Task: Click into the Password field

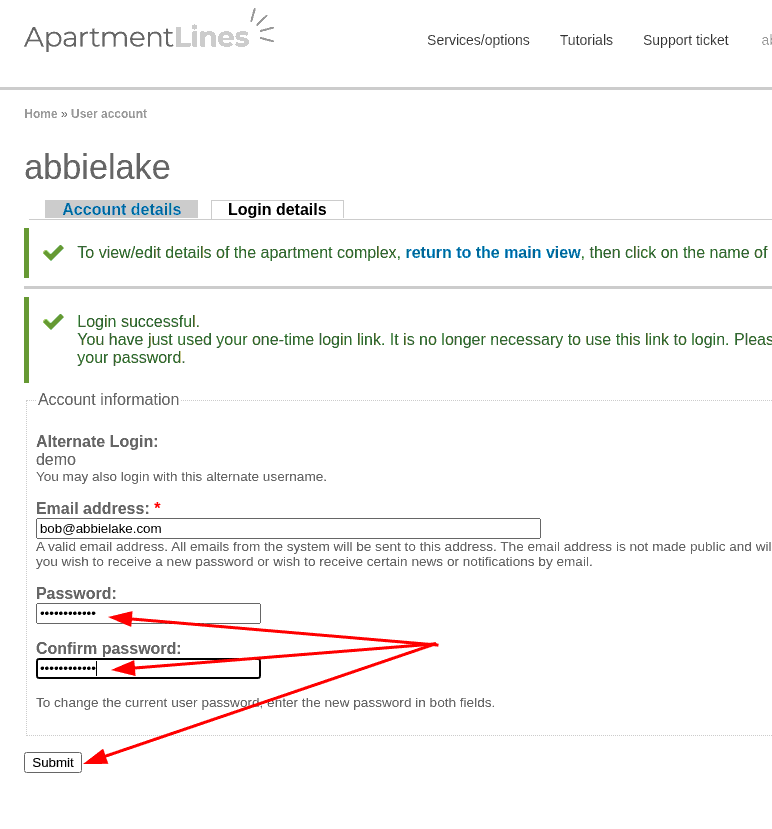Action: coord(148,613)
